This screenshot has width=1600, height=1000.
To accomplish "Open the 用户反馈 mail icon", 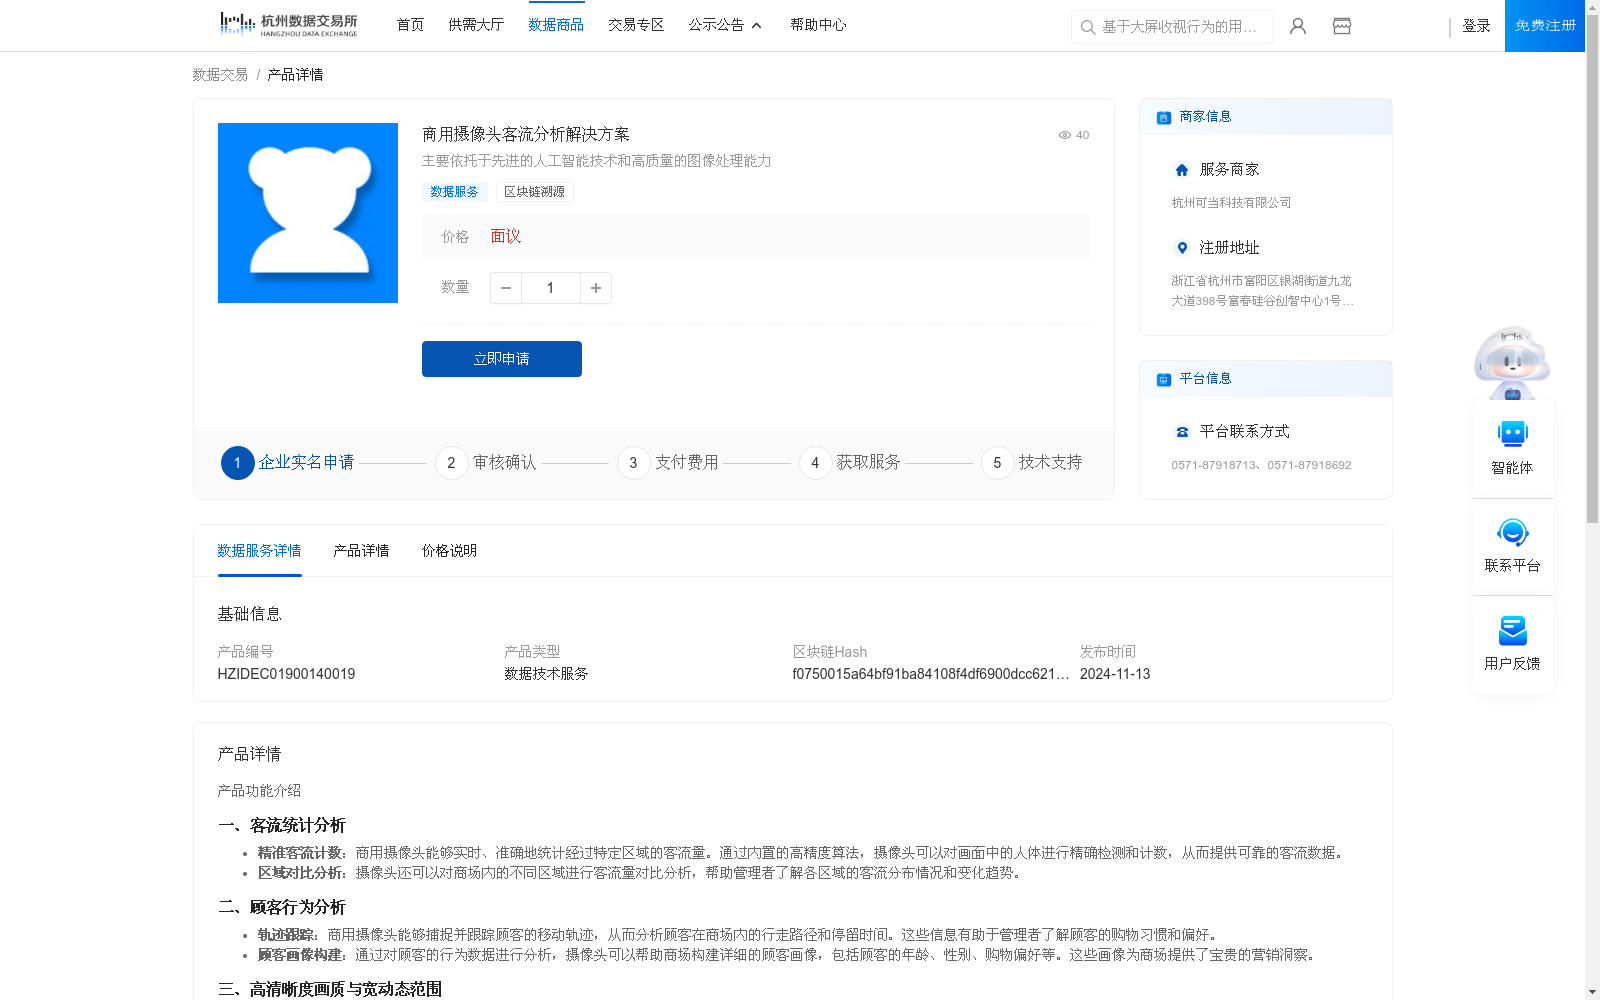I will point(1512,630).
